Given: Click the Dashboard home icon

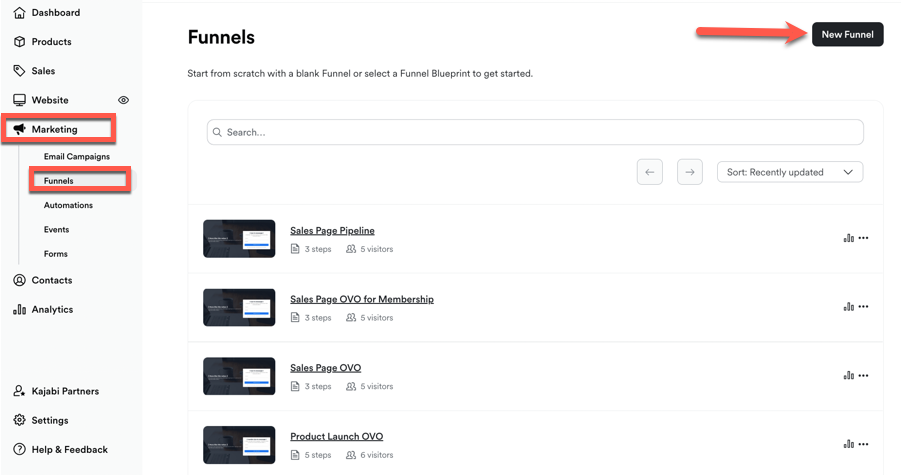Looking at the screenshot, I should tap(19, 13).
